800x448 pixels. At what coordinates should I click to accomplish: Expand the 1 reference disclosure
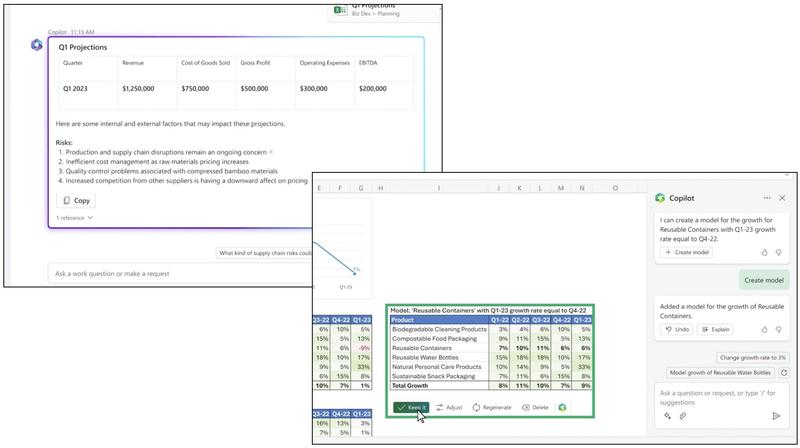[x=74, y=218]
